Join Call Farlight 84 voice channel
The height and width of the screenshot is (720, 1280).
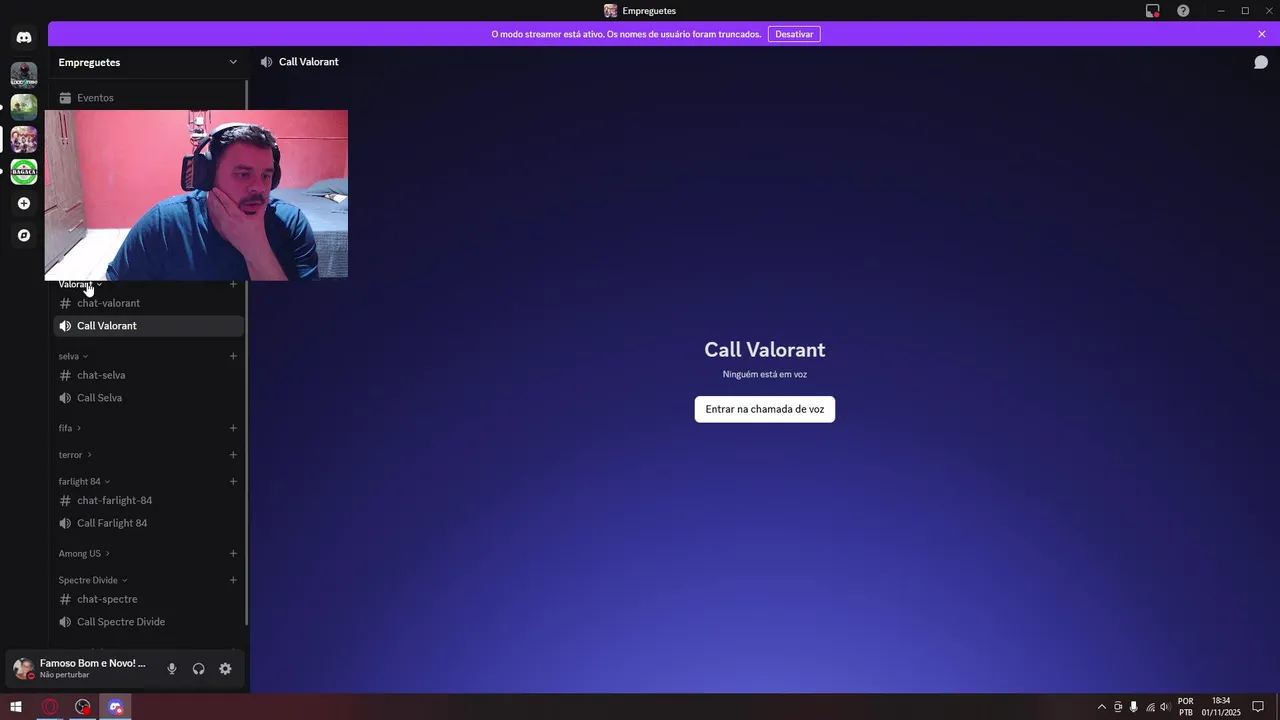[x=148, y=523]
